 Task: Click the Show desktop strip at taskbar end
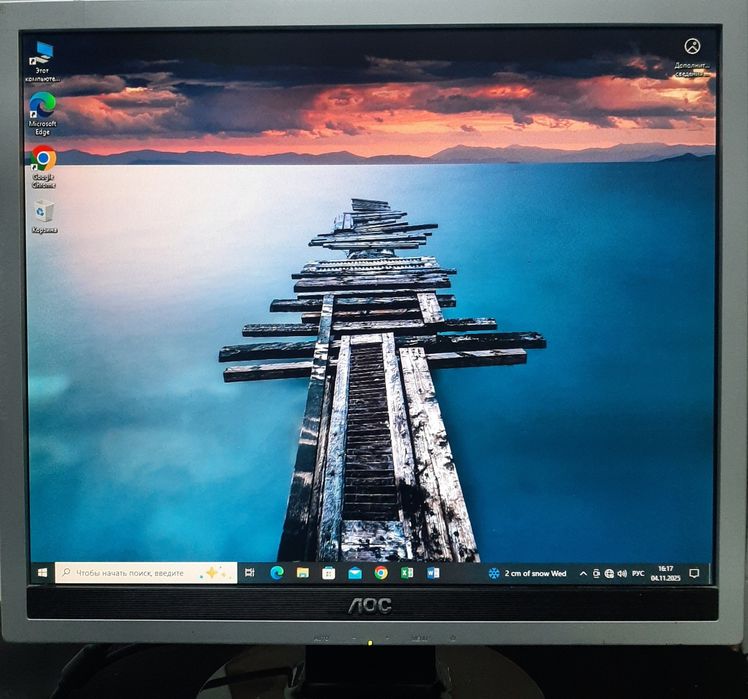[709, 574]
